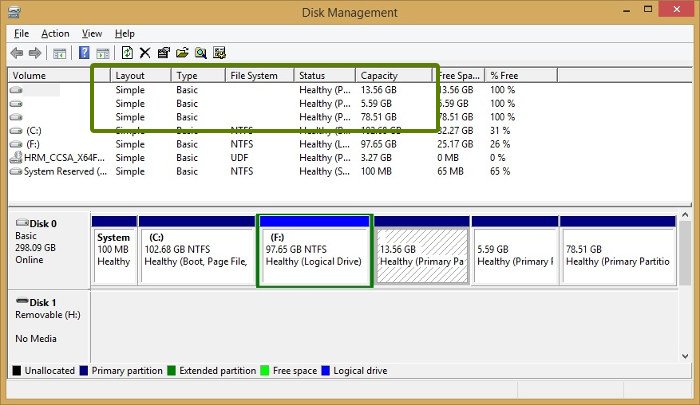
Task: Click the Refresh toolbar icon
Action: click(127, 53)
